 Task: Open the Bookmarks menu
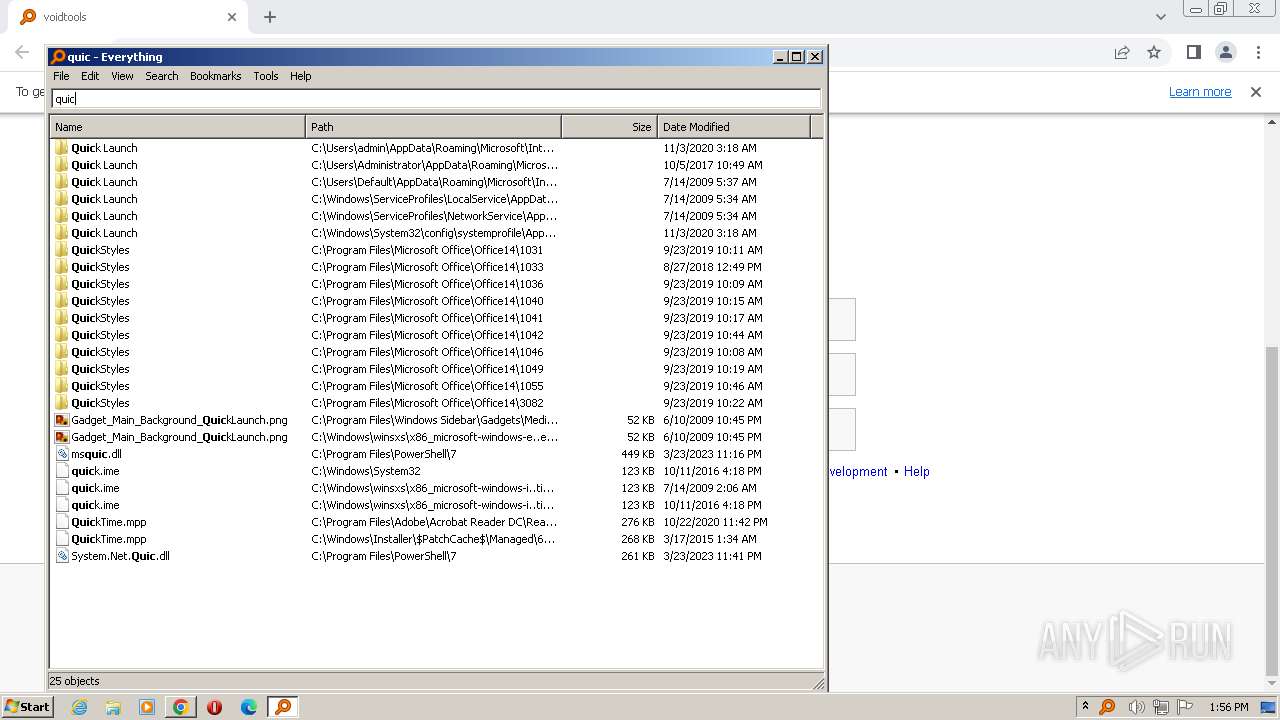pyautogui.click(x=215, y=76)
